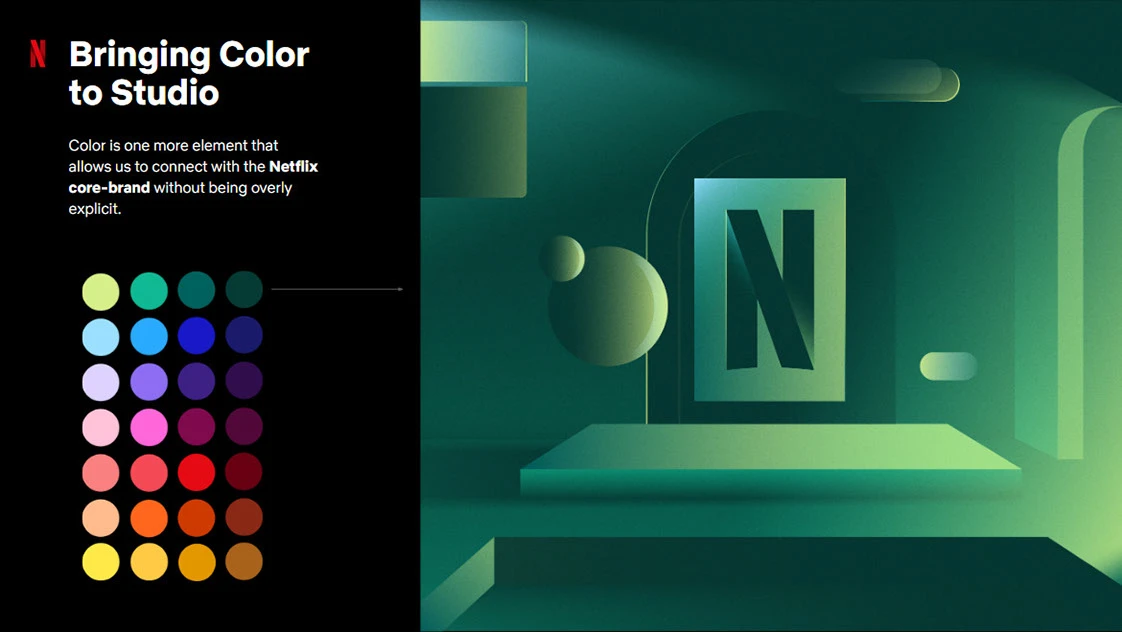Screen dimensions: 1122x632
Task: Select the bright lemon yellow swatch
Action: [x=101, y=562]
